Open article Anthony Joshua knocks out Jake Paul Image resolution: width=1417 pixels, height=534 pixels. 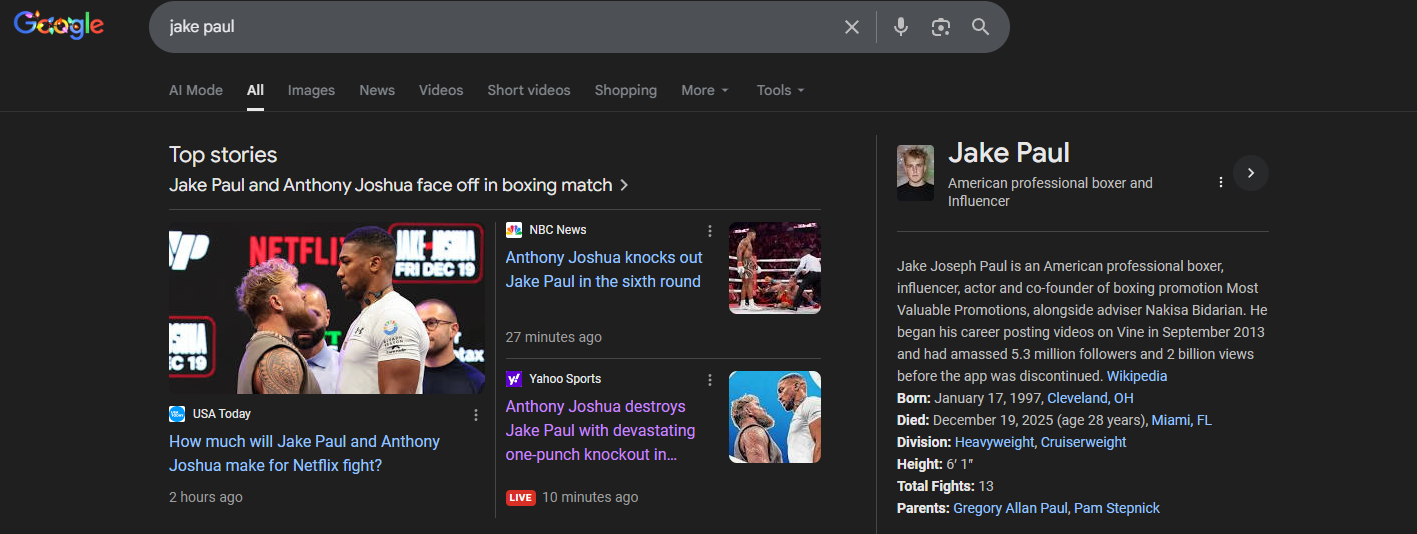pos(604,269)
